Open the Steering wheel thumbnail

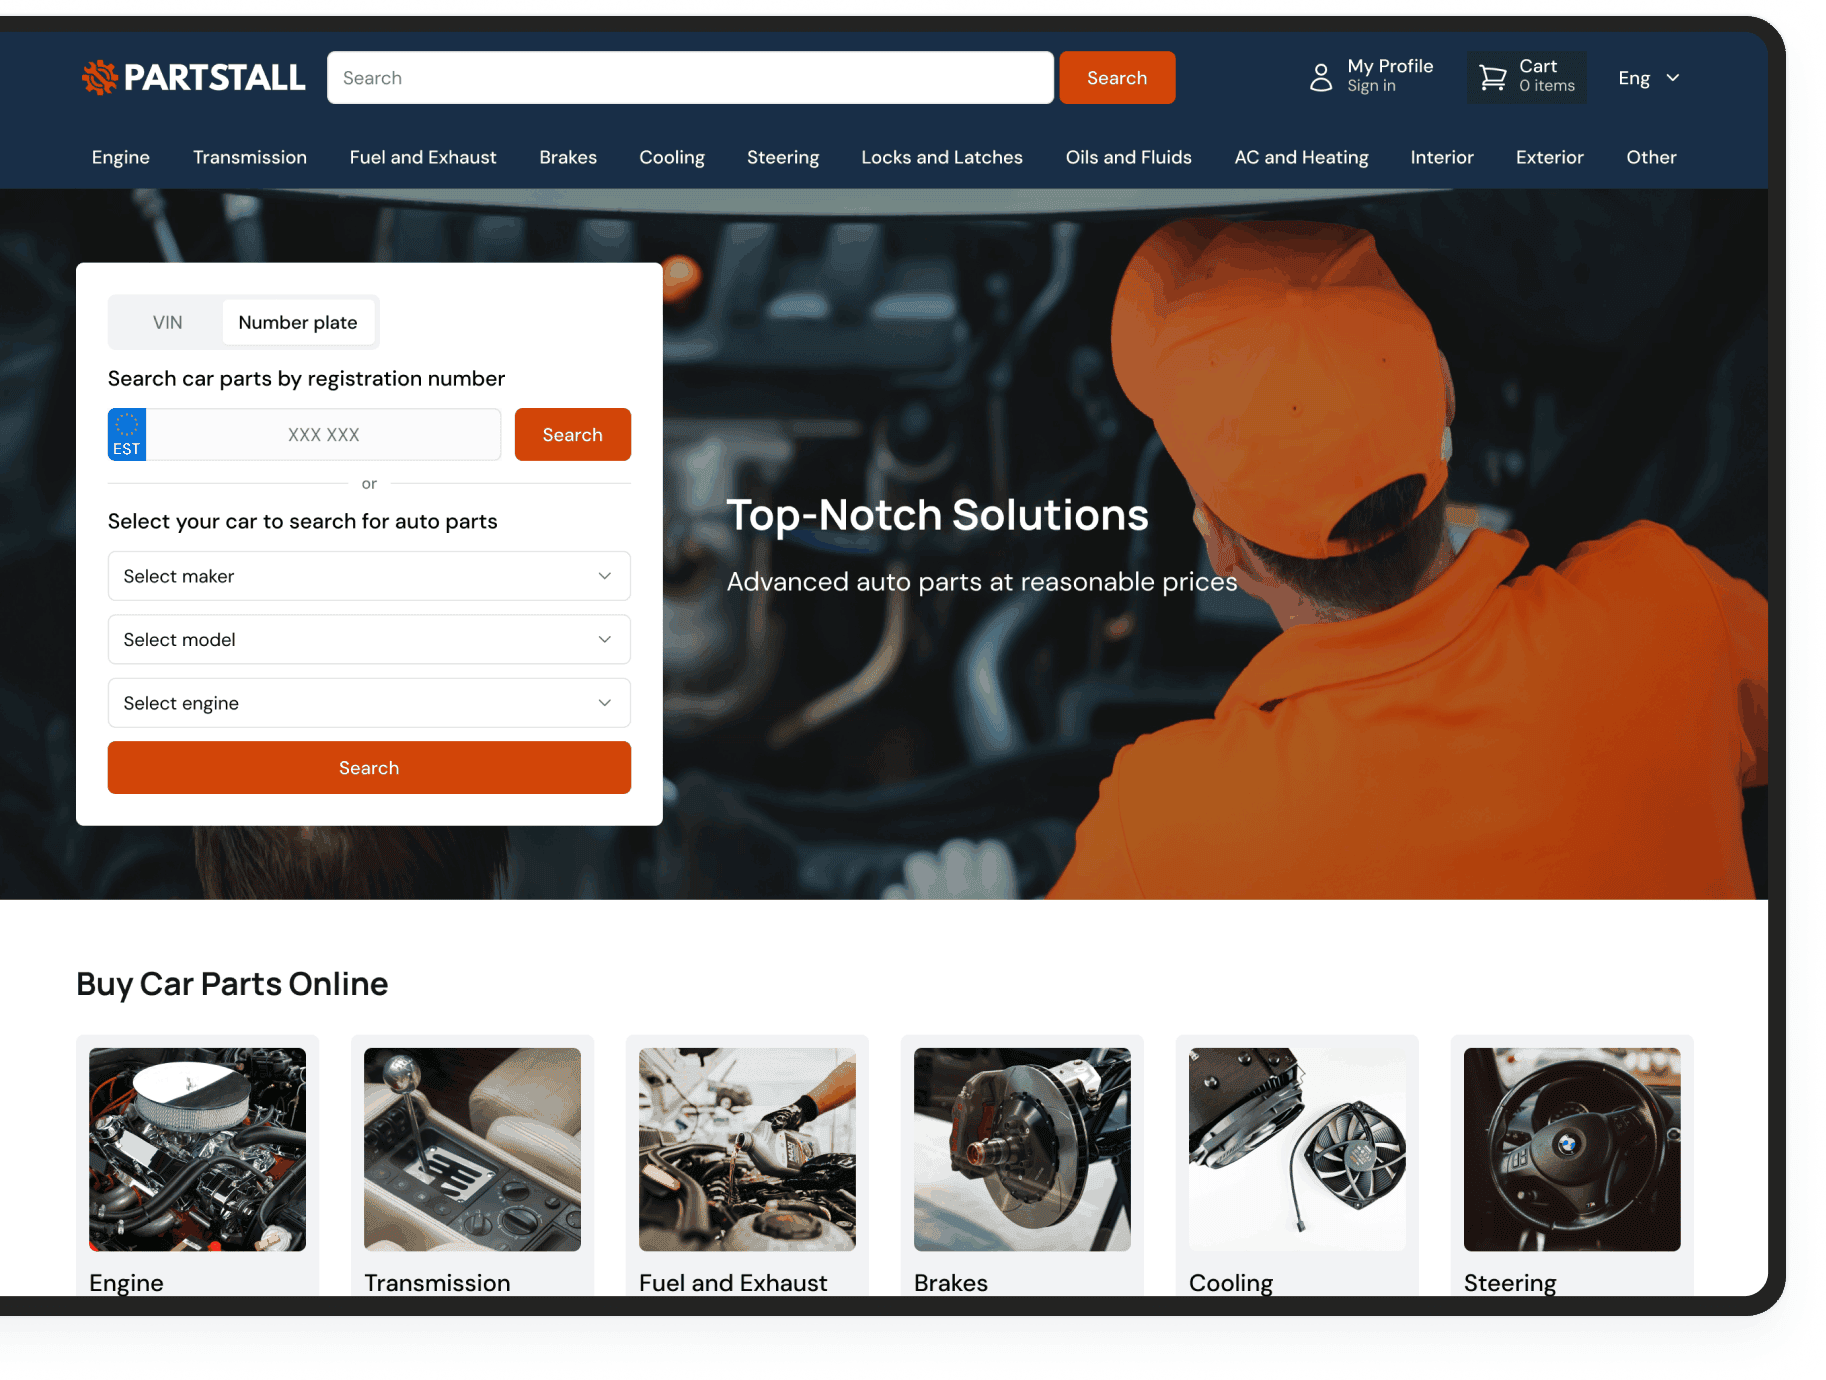click(x=1572, y=1149)
